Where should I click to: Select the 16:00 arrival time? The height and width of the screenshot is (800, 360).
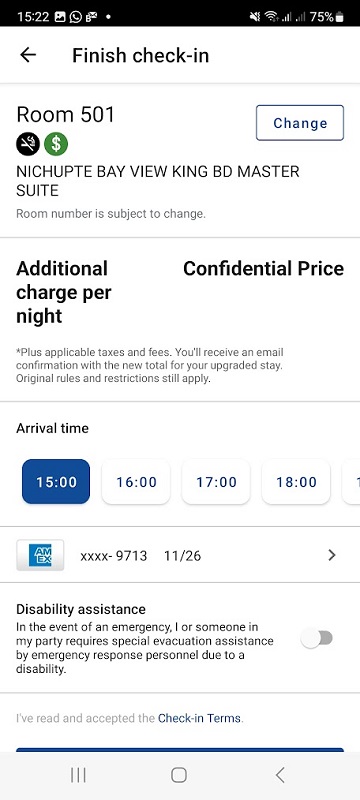pos(136,482)
